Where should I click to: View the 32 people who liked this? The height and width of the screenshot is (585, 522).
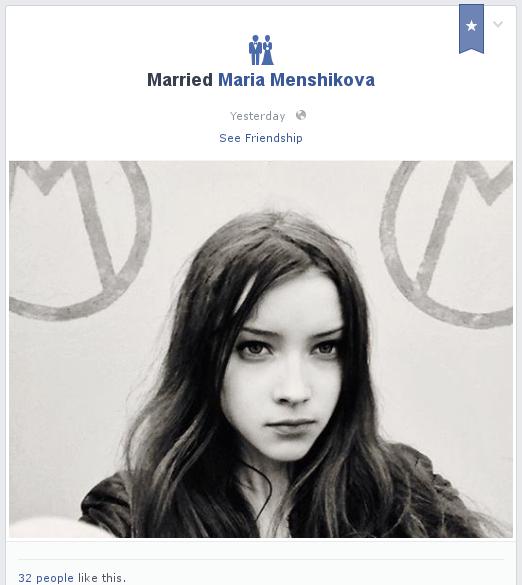point(46,578)
